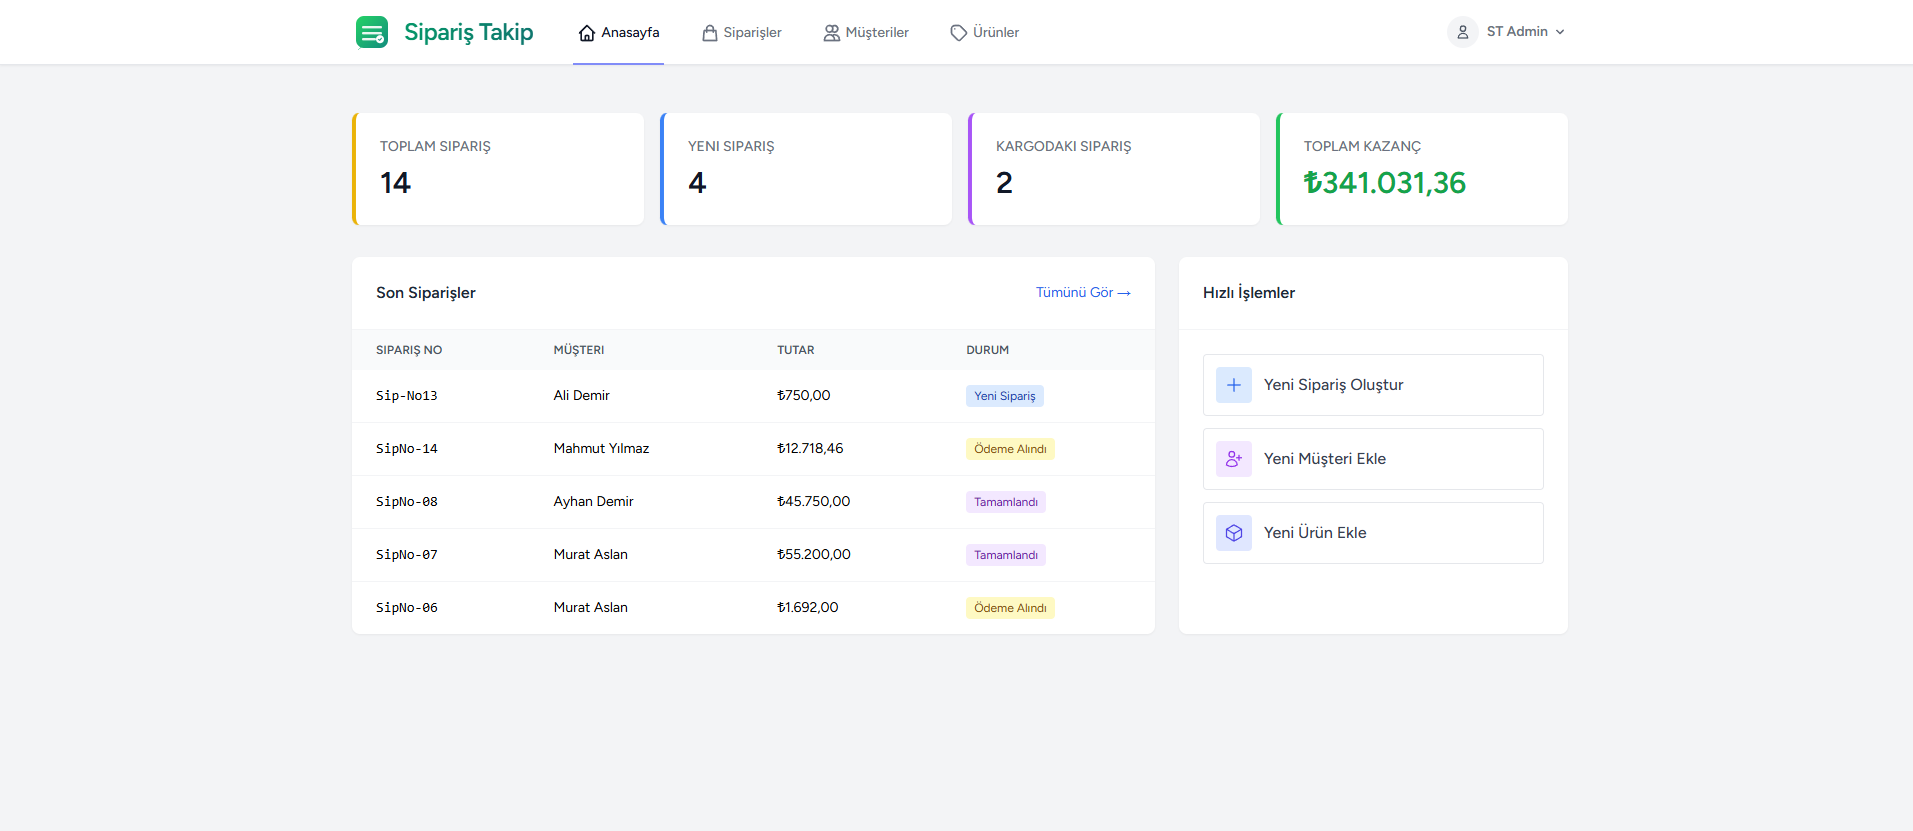Click the Toplam Kazanç summary card
Image resolution: width=1913 pixels, height=831 pixels.
pos(1422,169)
